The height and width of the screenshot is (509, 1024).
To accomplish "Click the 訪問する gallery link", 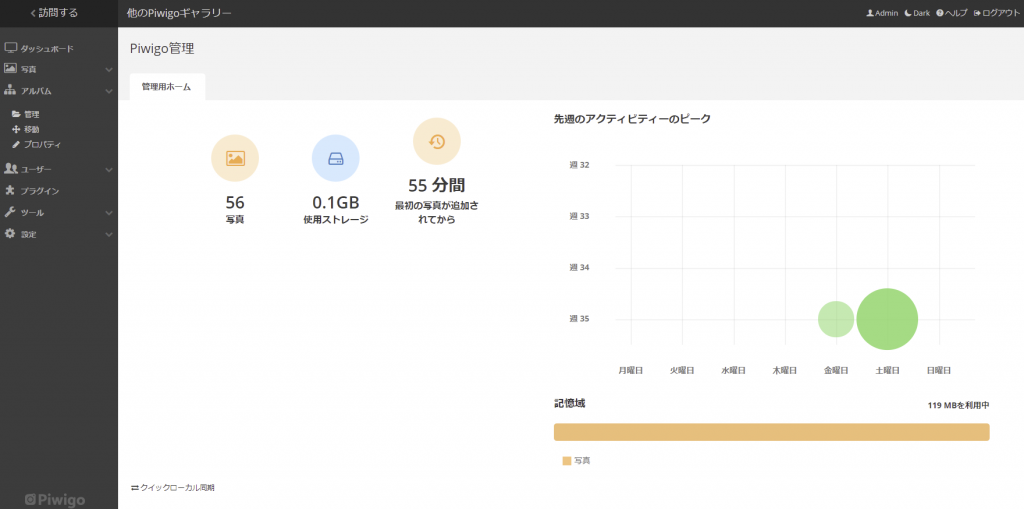I will [54, 13].
